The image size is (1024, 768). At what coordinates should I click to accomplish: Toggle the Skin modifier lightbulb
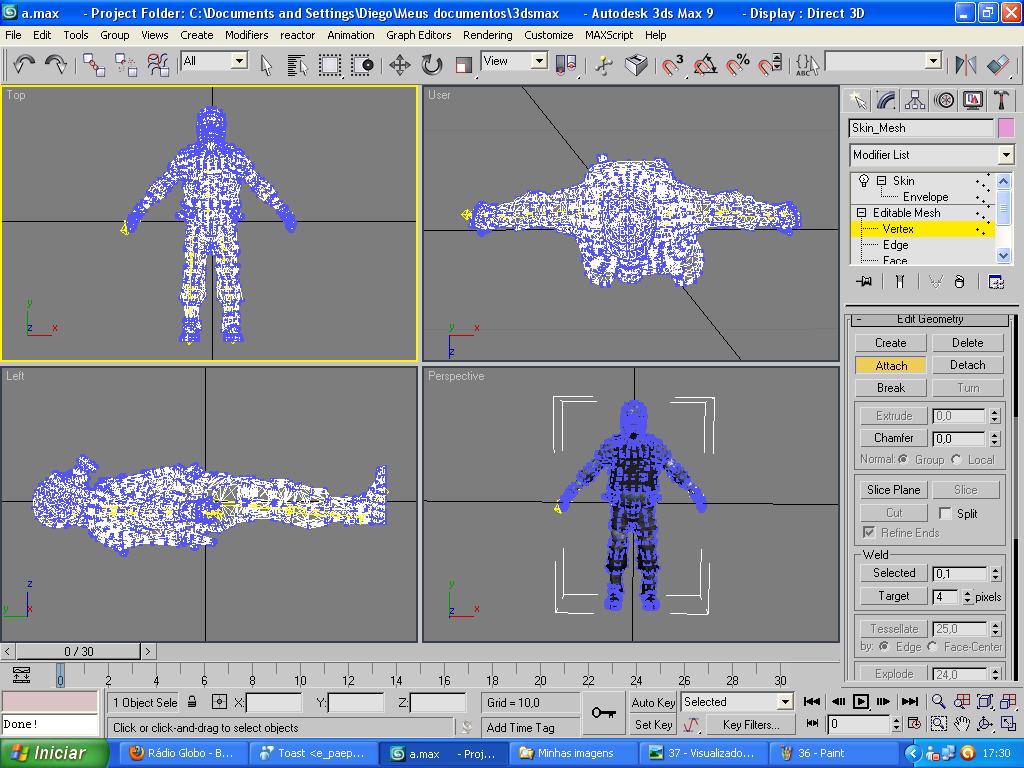[x=864, y=181]
